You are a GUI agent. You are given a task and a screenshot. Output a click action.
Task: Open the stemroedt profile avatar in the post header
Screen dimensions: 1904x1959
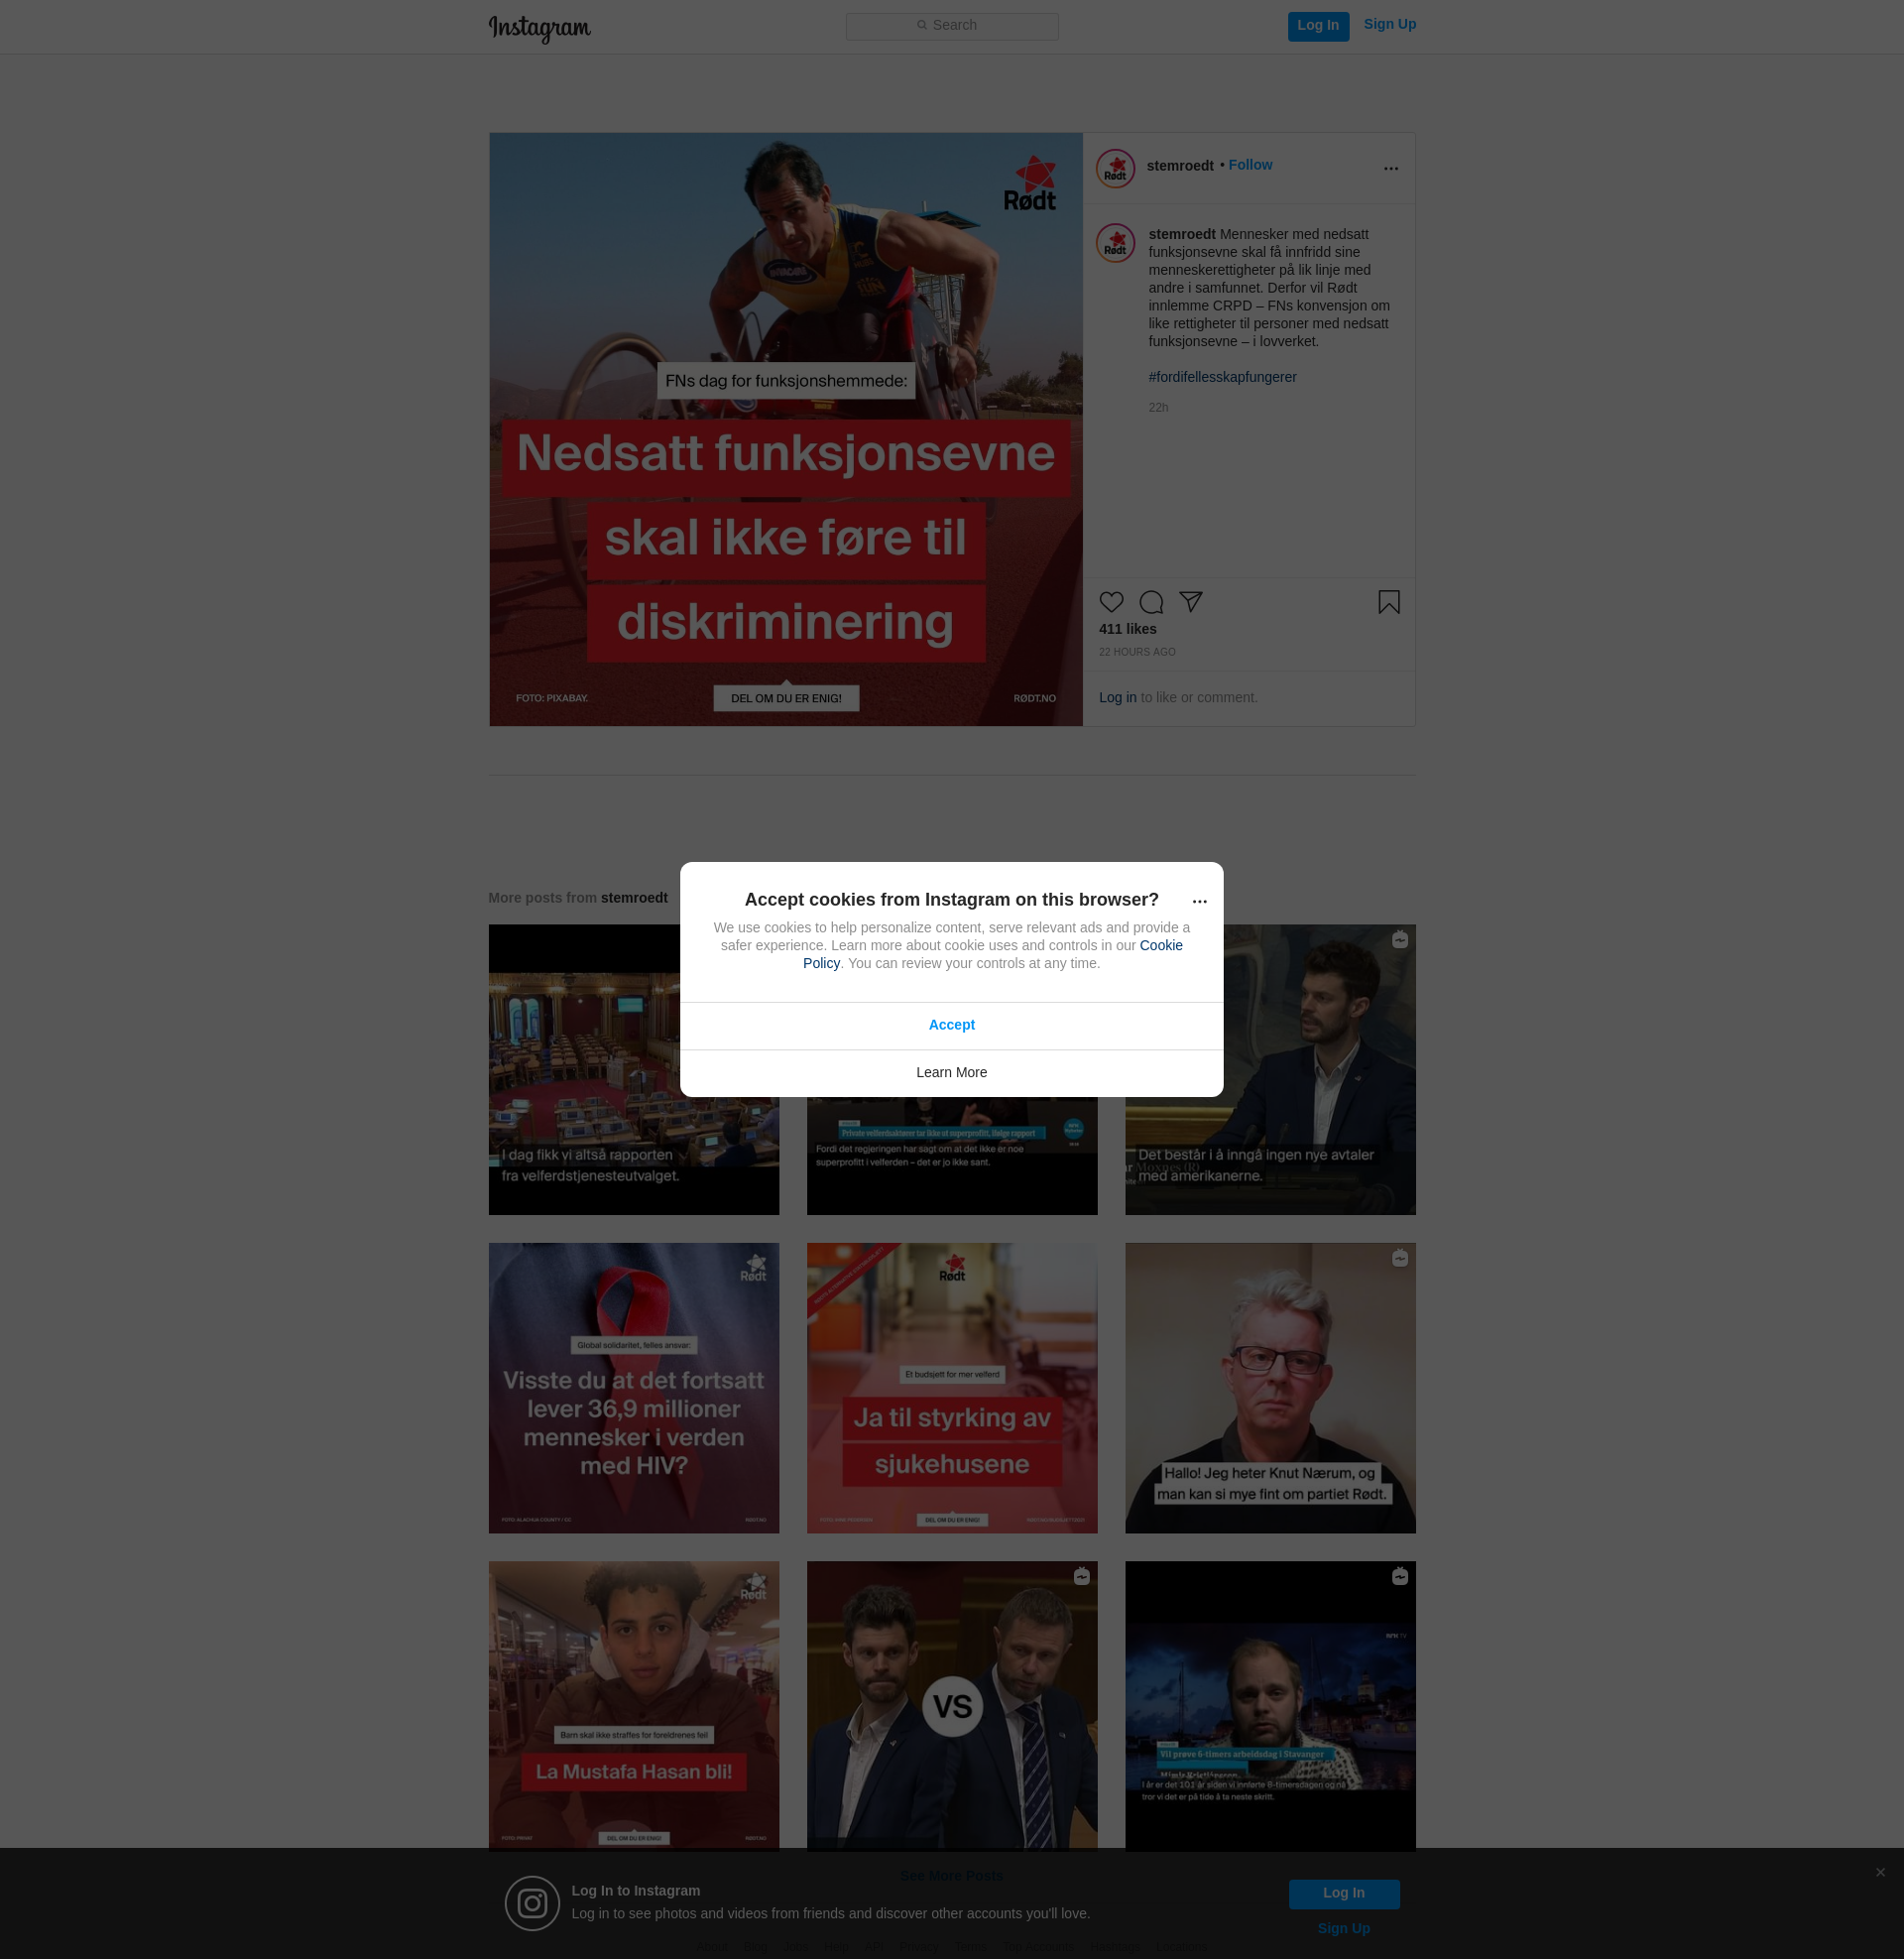[x=1115, y=168]
